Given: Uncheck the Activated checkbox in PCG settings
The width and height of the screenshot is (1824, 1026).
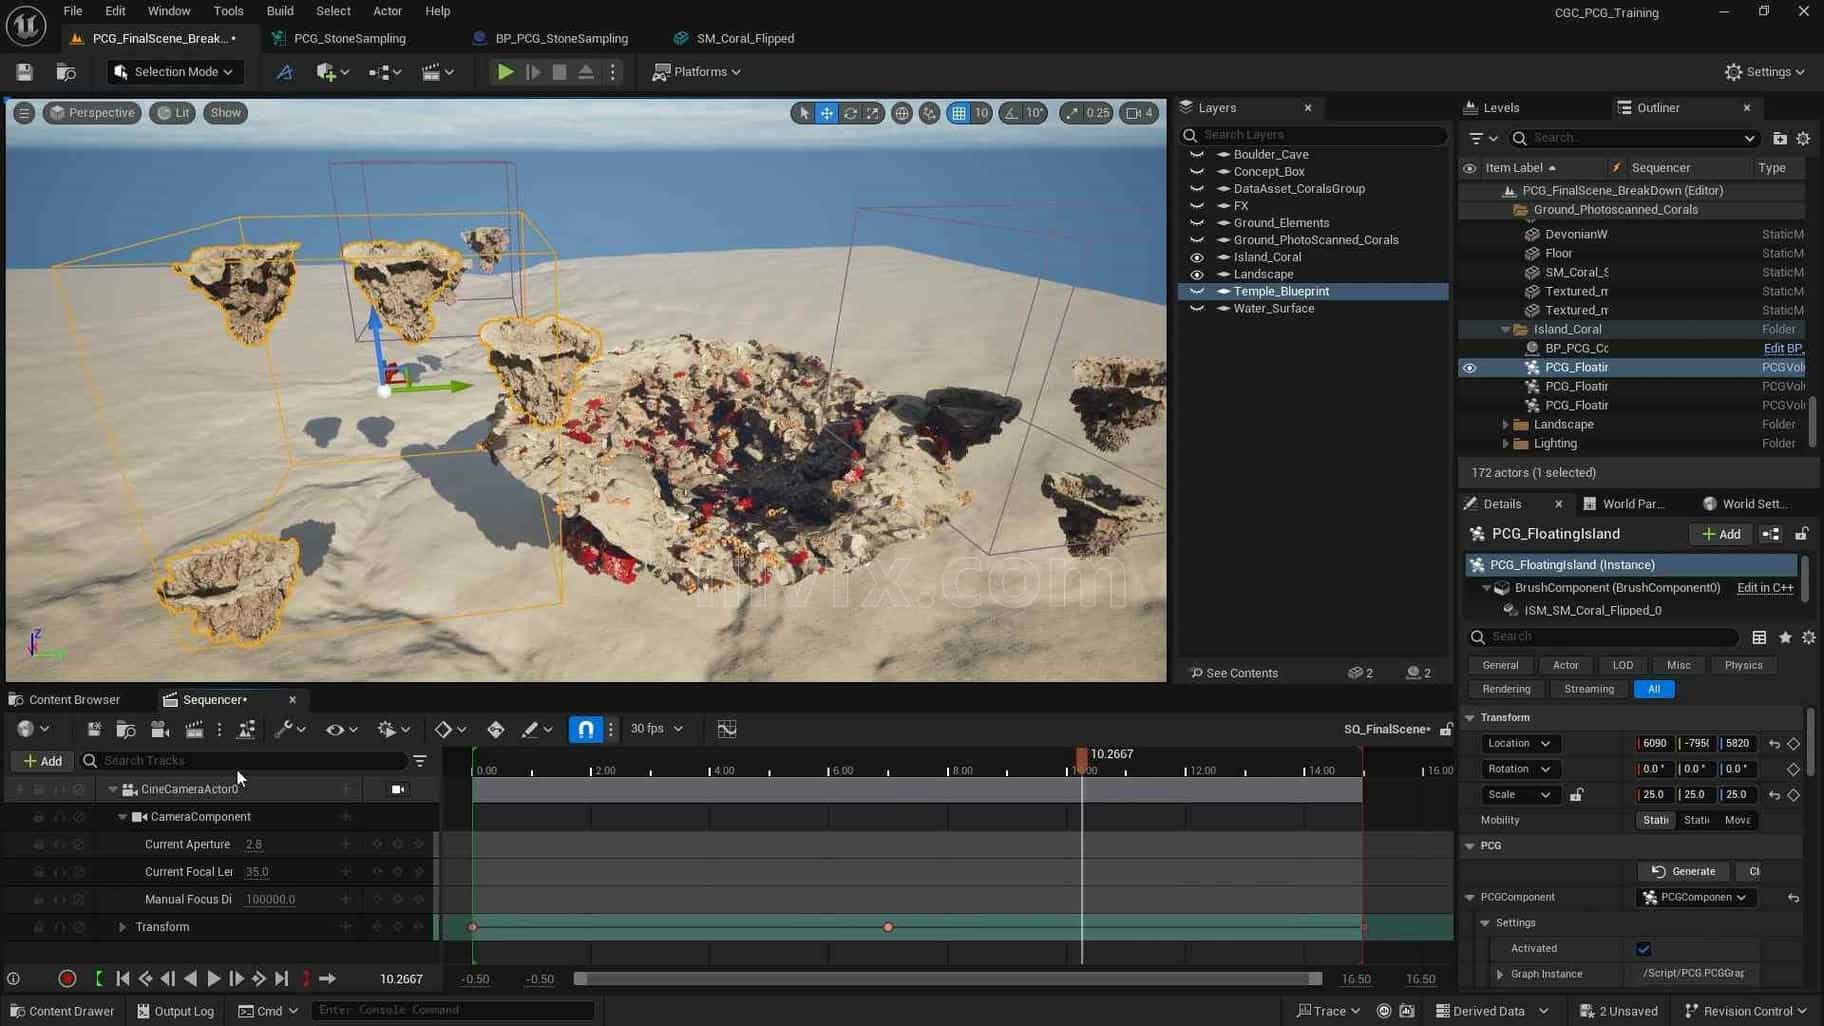Looking at the screenshot, I should pyautogui.click(x=1643, y=948).
